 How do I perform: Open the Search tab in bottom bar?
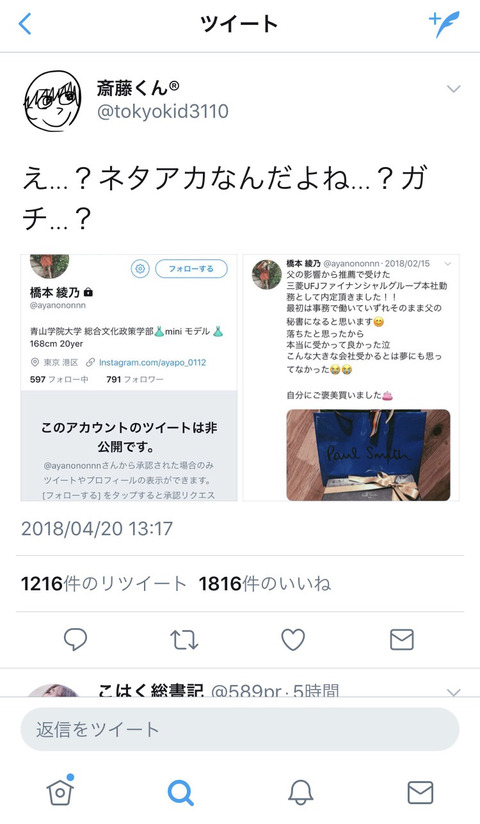coord(180,792)
